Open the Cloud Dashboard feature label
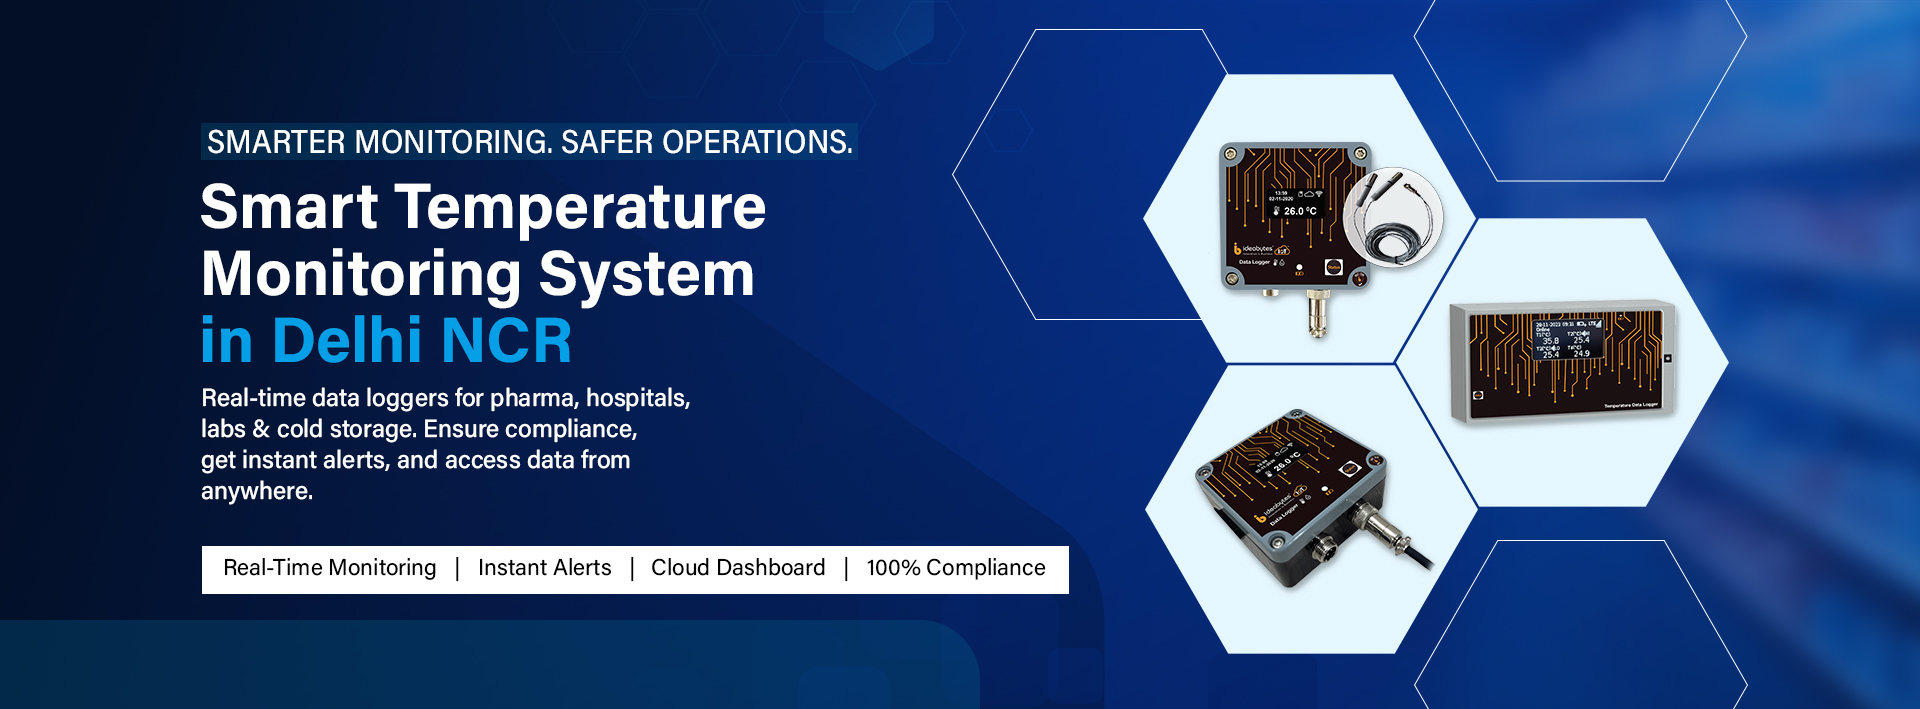 tap(738, 568)
